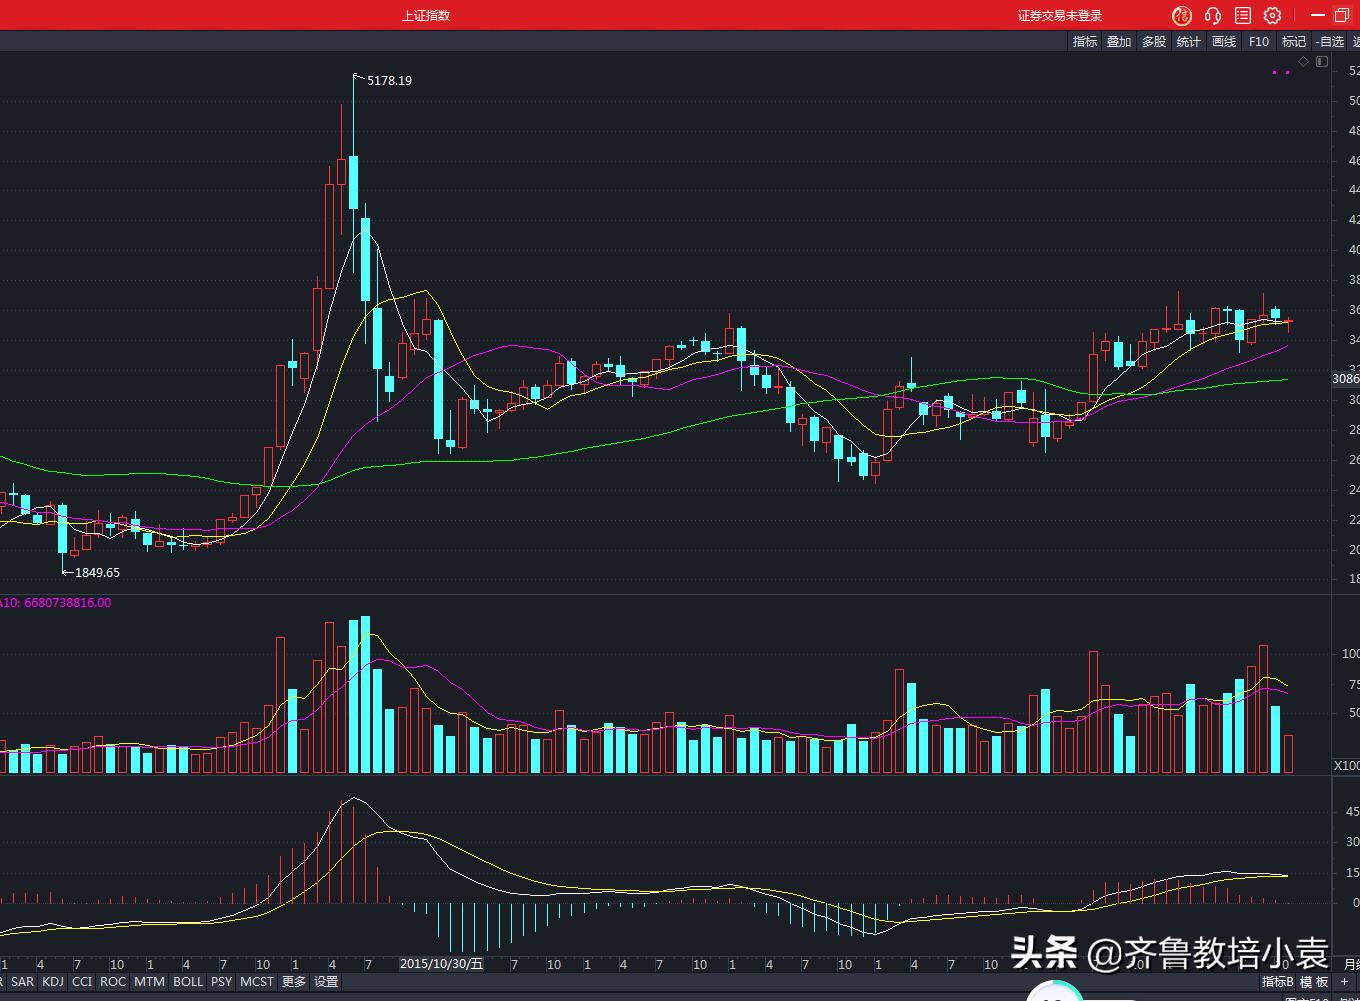Click the diamond marker icon above chart
The image size is (1360, 1001).
pos(1303,62)
